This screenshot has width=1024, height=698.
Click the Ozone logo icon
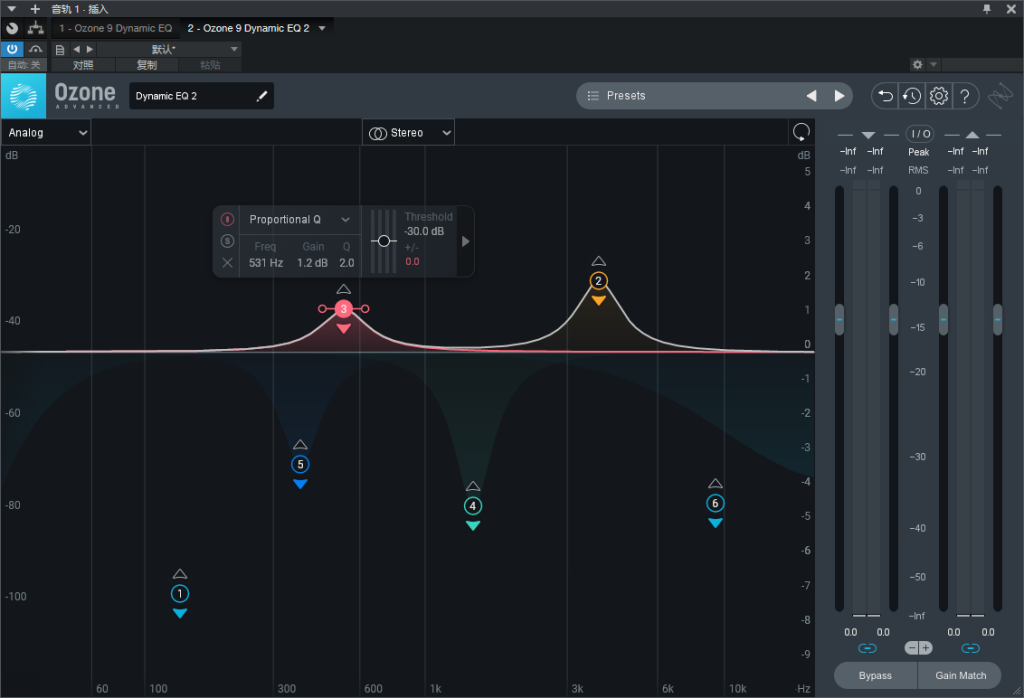[24, 96]
